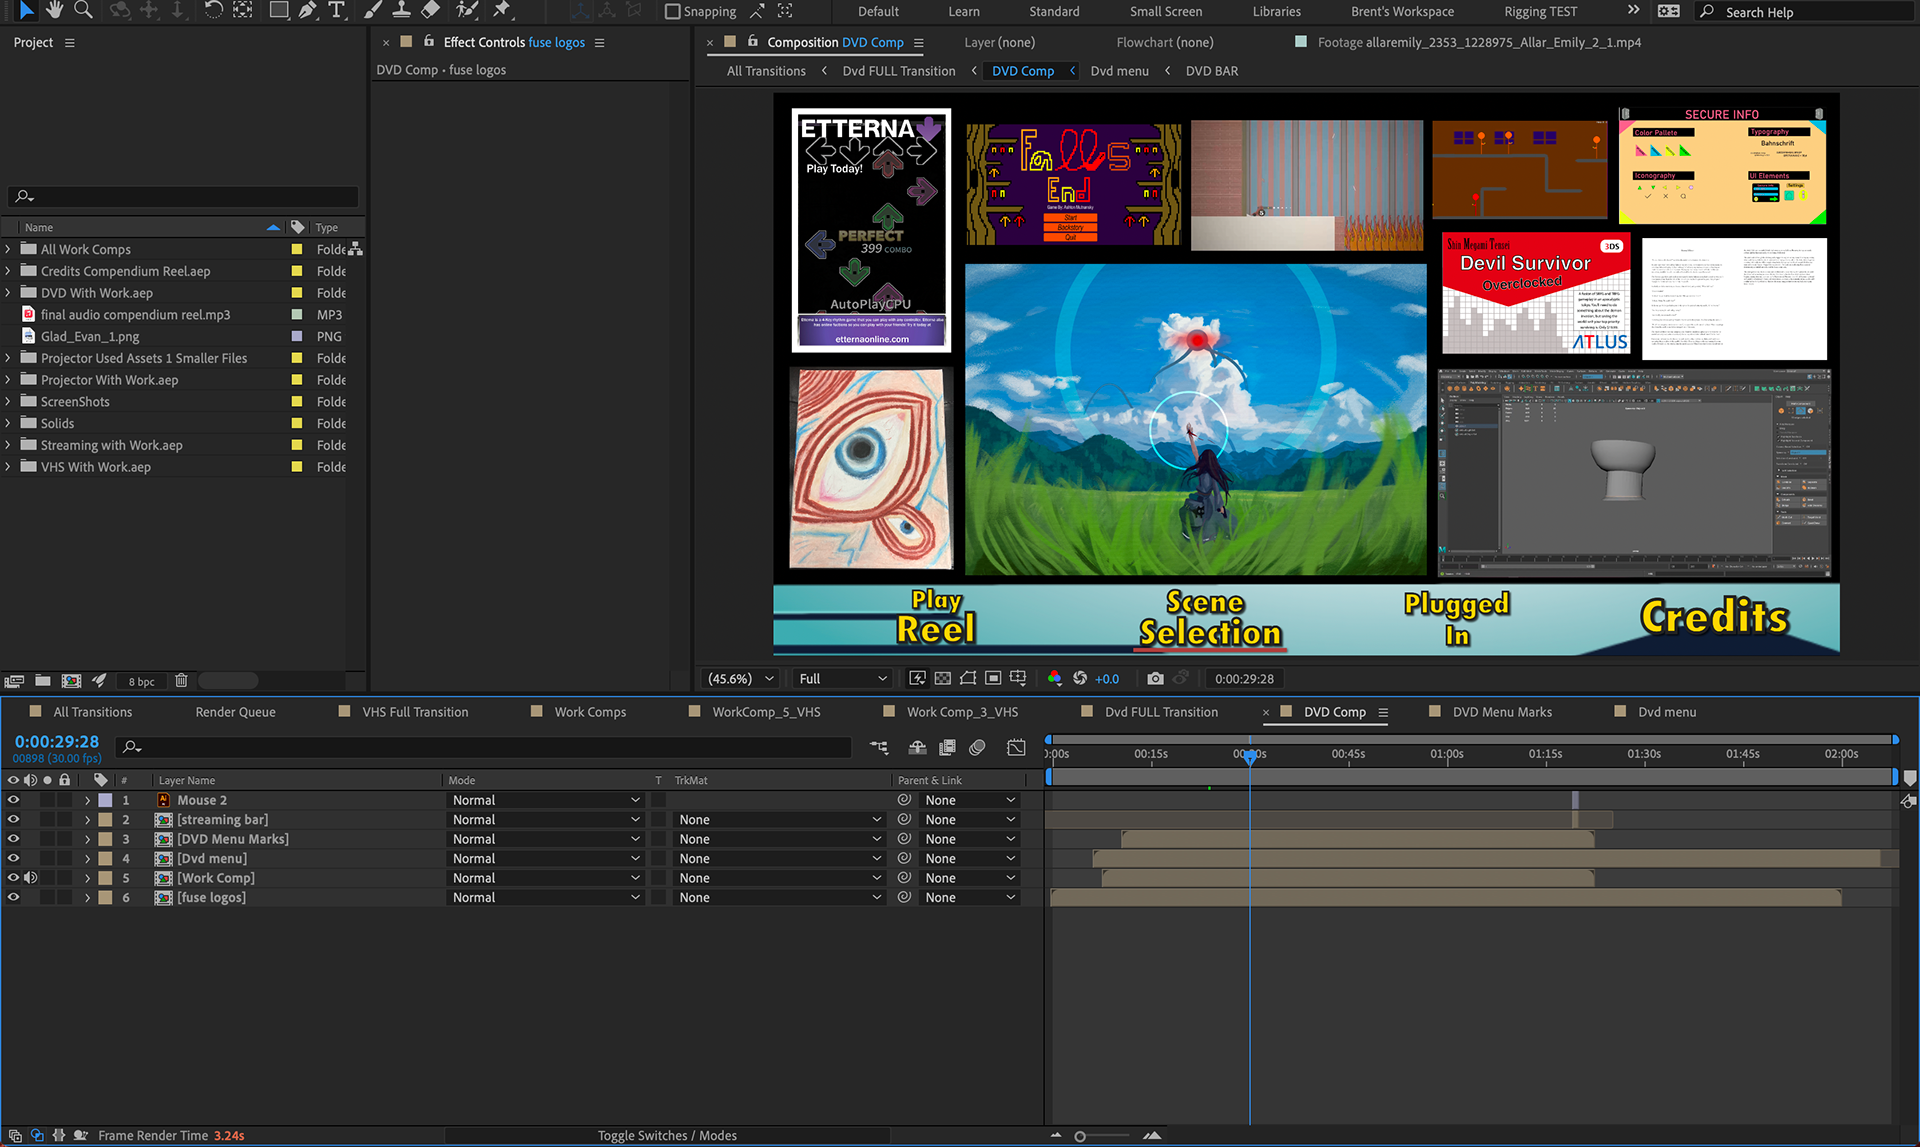Hide the Work Comp layer
Viewport: 1920px width, 1147px height.
click(x=13, y=878)
